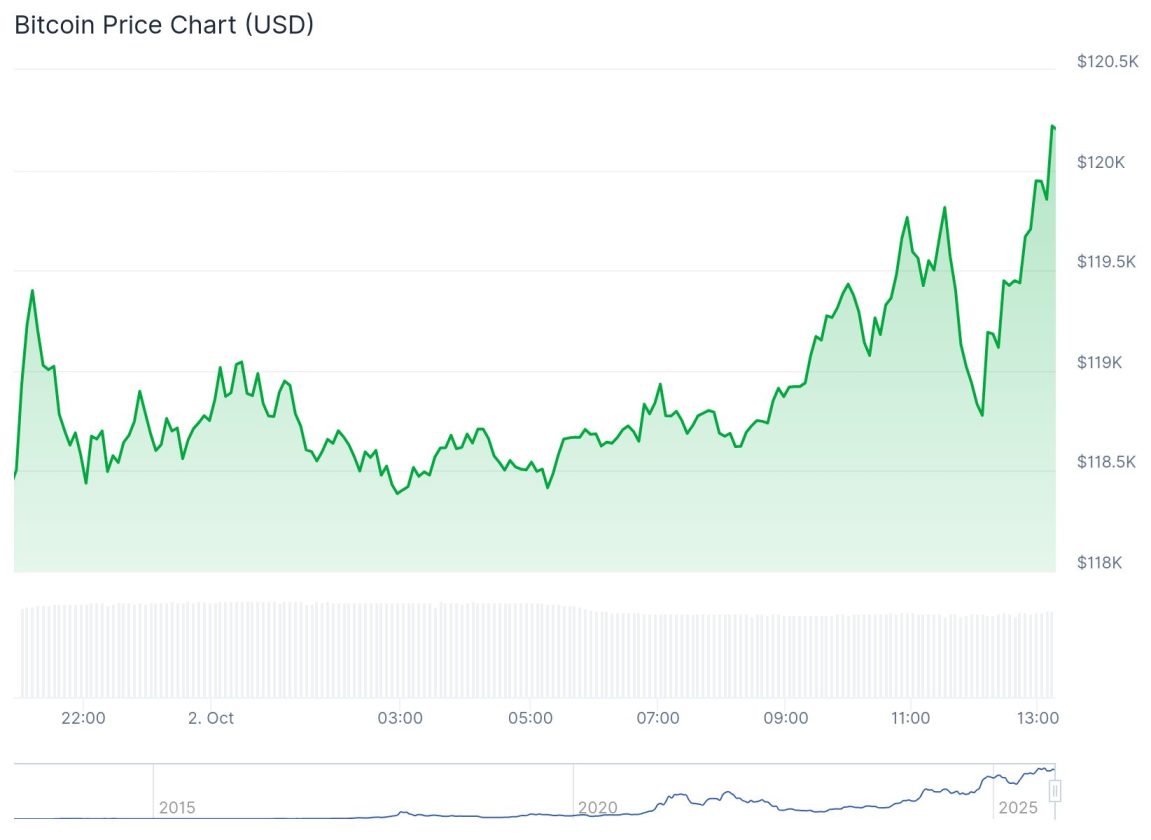The image size is (1151, 840).
Task: Click the $120K price axis label
Action: 1100,162
